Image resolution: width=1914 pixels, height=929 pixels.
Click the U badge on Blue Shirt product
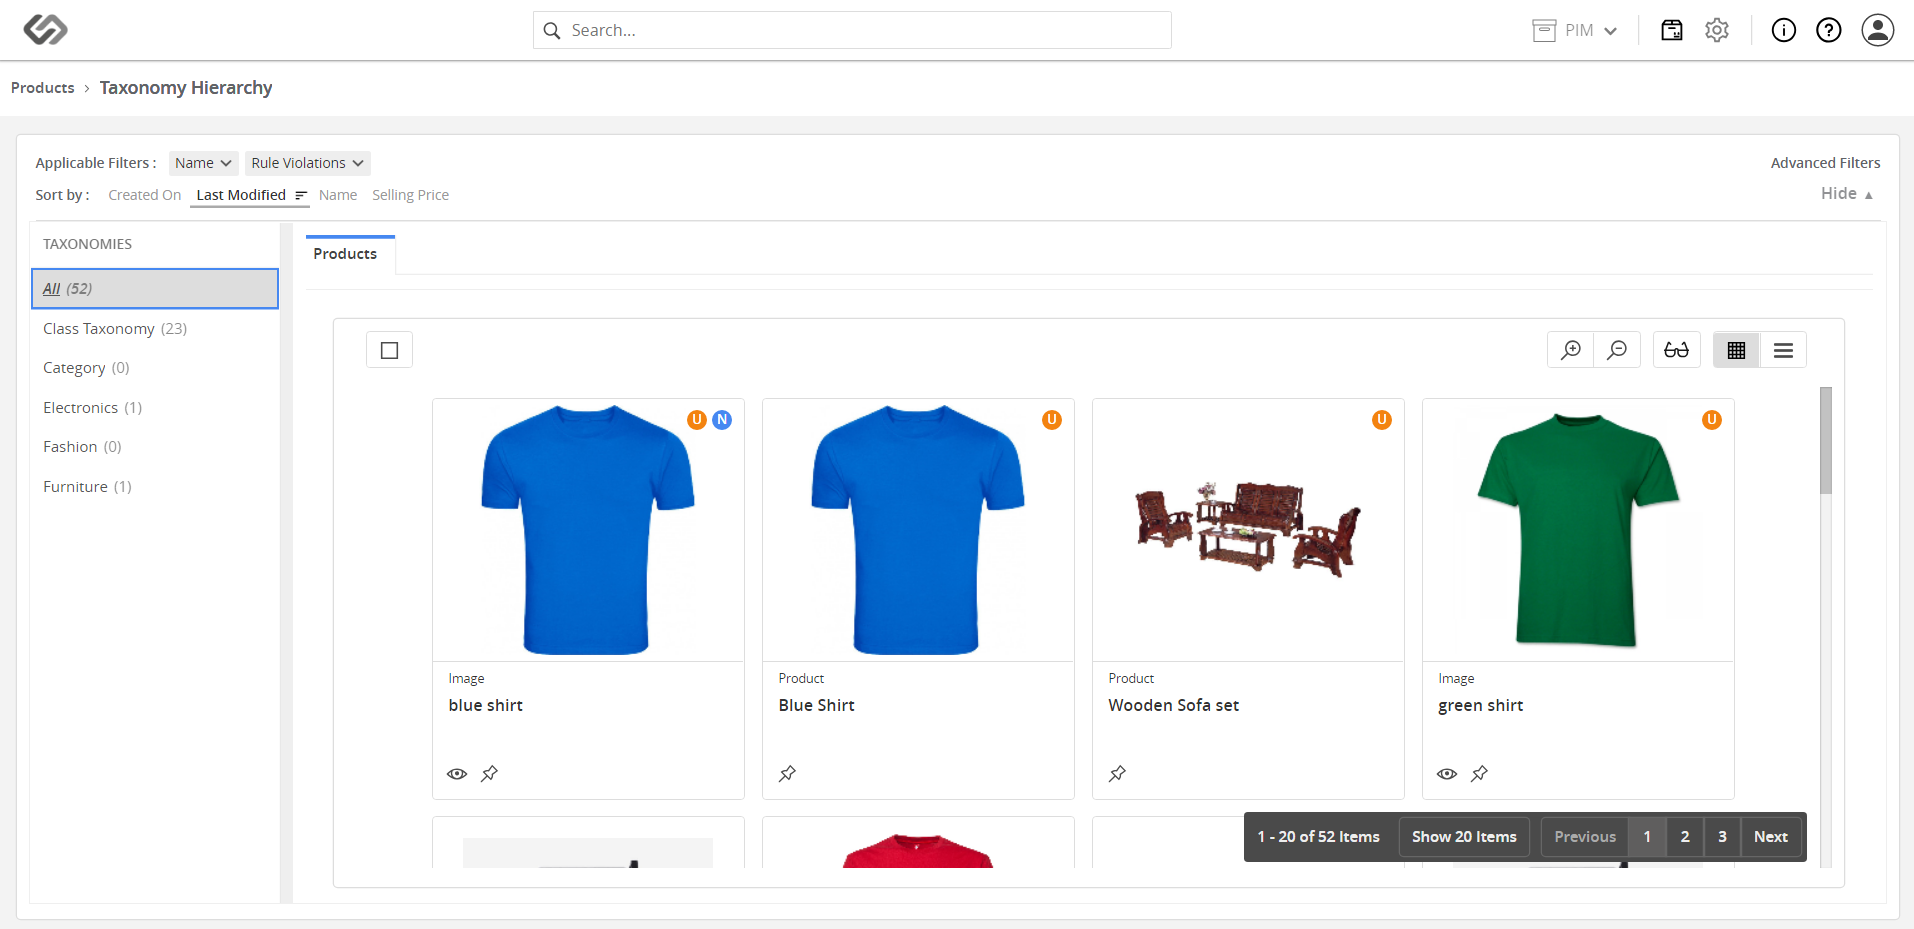1052,420
